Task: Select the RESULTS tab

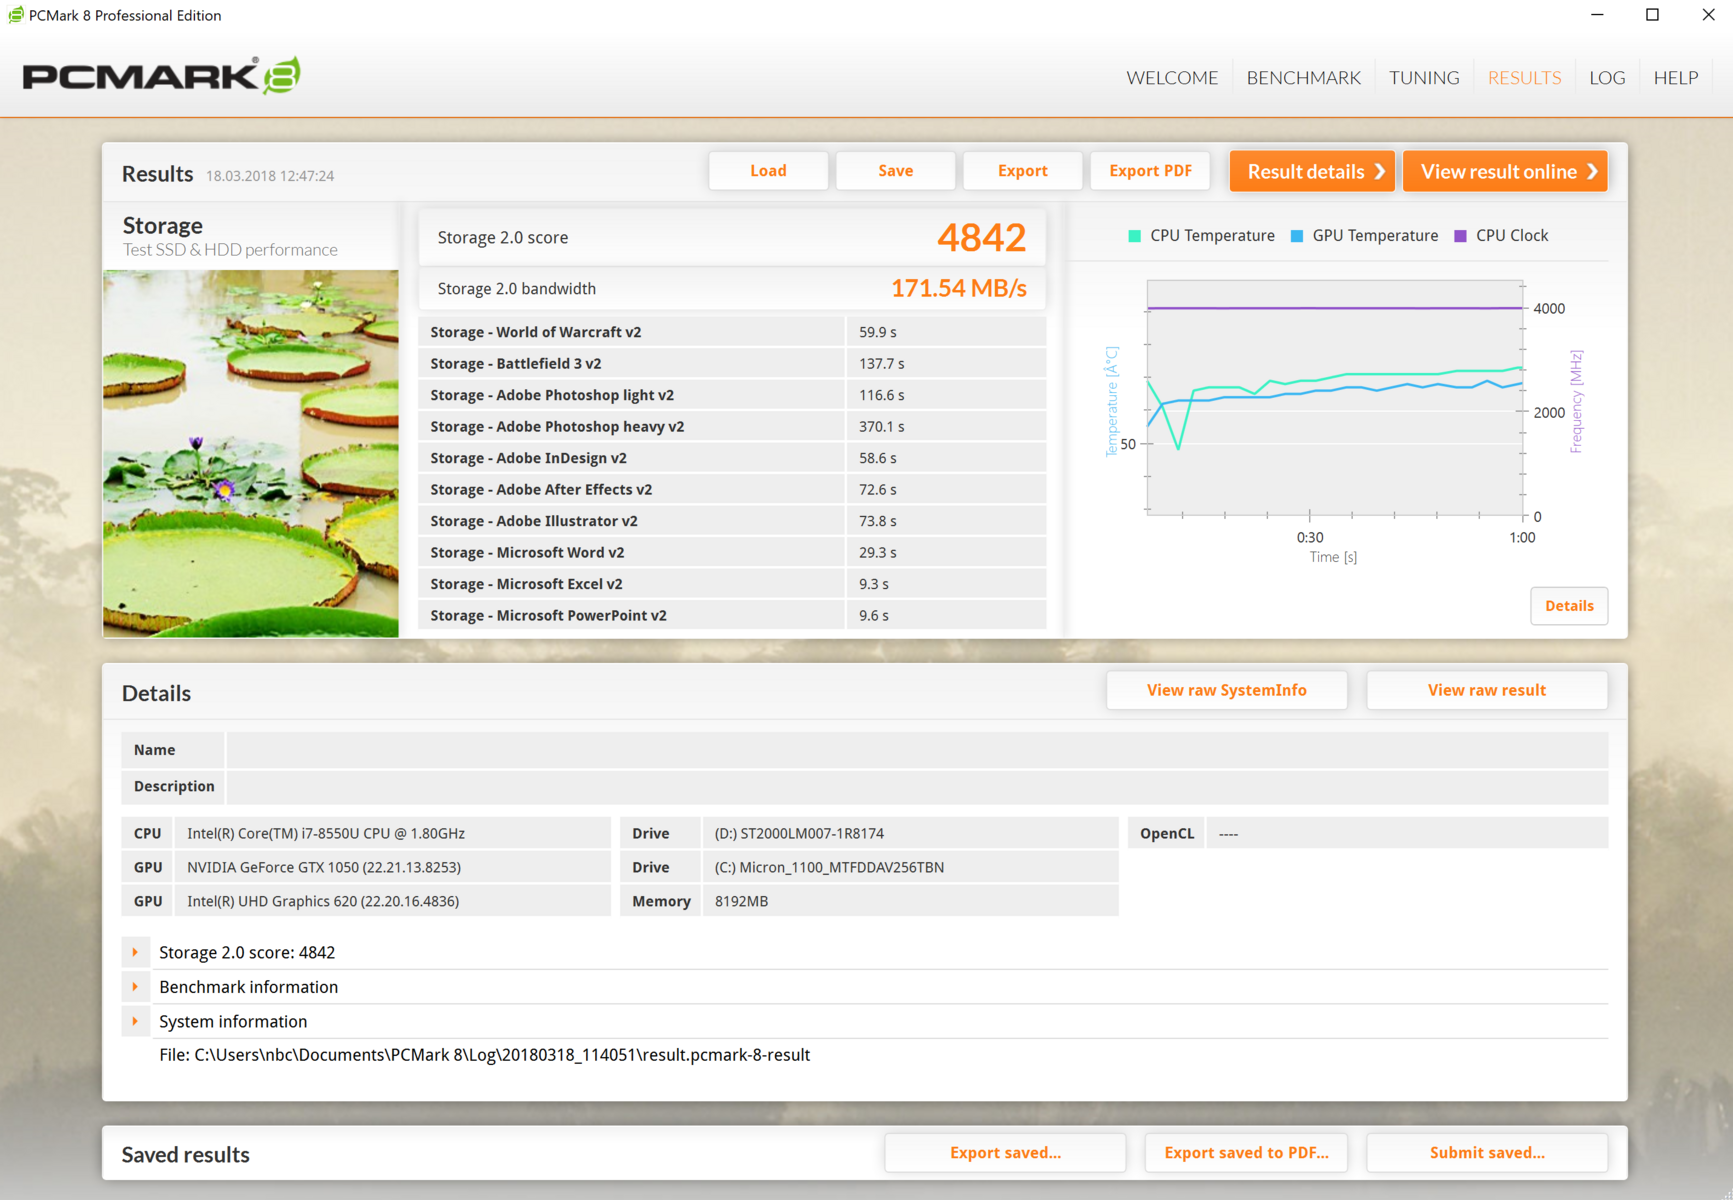Action: pos(1524,78)
